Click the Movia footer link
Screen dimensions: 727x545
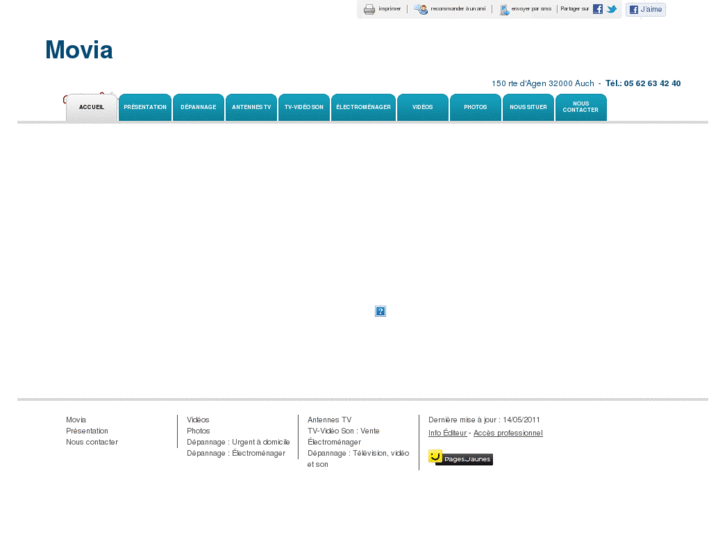[76, 420]
